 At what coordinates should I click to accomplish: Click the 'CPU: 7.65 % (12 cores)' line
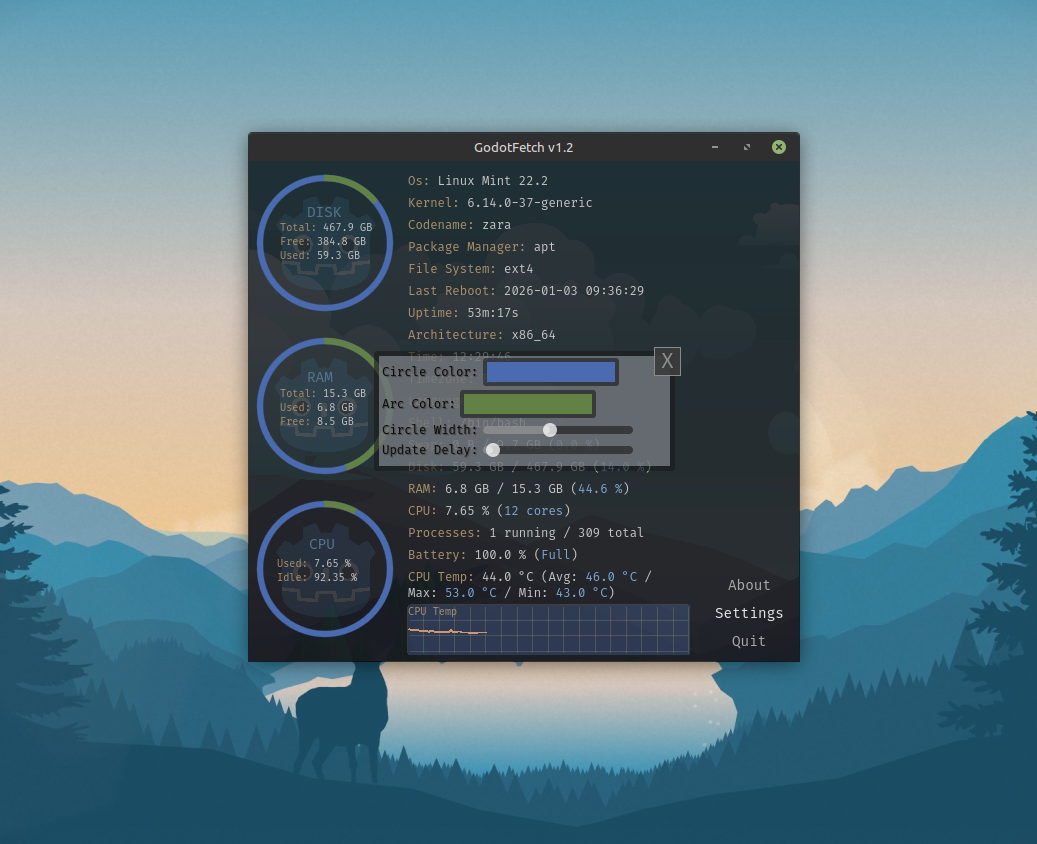[489, 511]
